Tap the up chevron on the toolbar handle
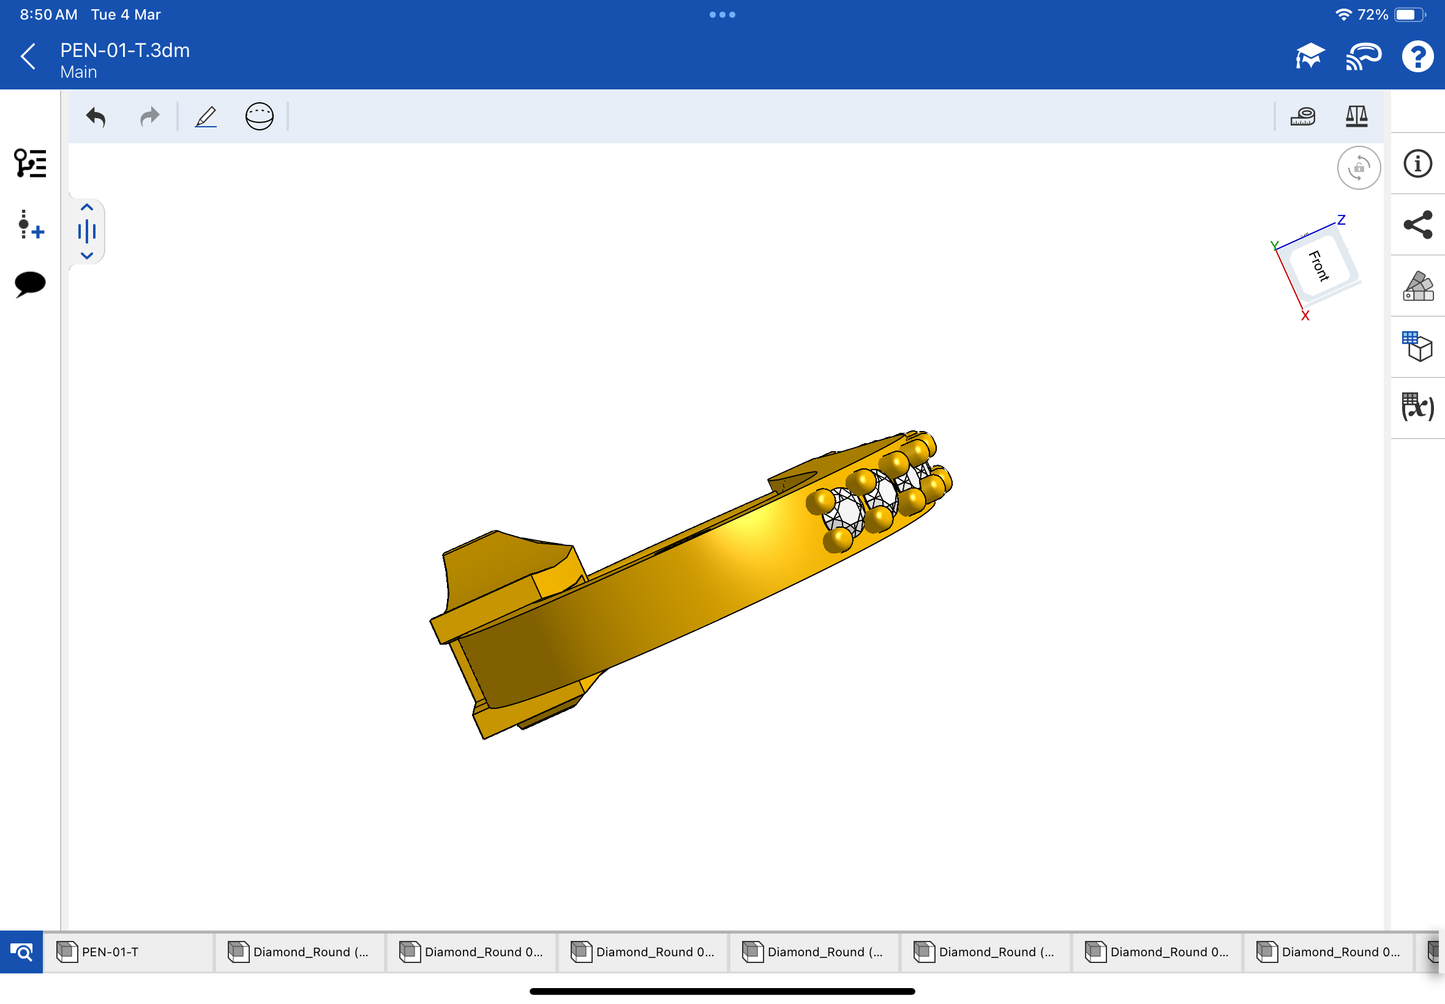The height and width of the screenshot is (1004, 1445). (87, 208)
